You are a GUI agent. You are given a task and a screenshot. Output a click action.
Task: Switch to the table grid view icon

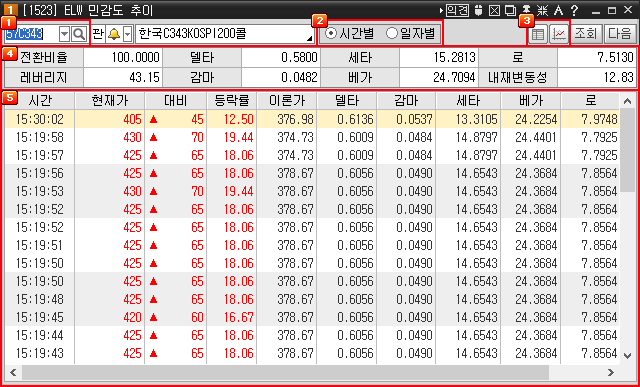[538, 34]
